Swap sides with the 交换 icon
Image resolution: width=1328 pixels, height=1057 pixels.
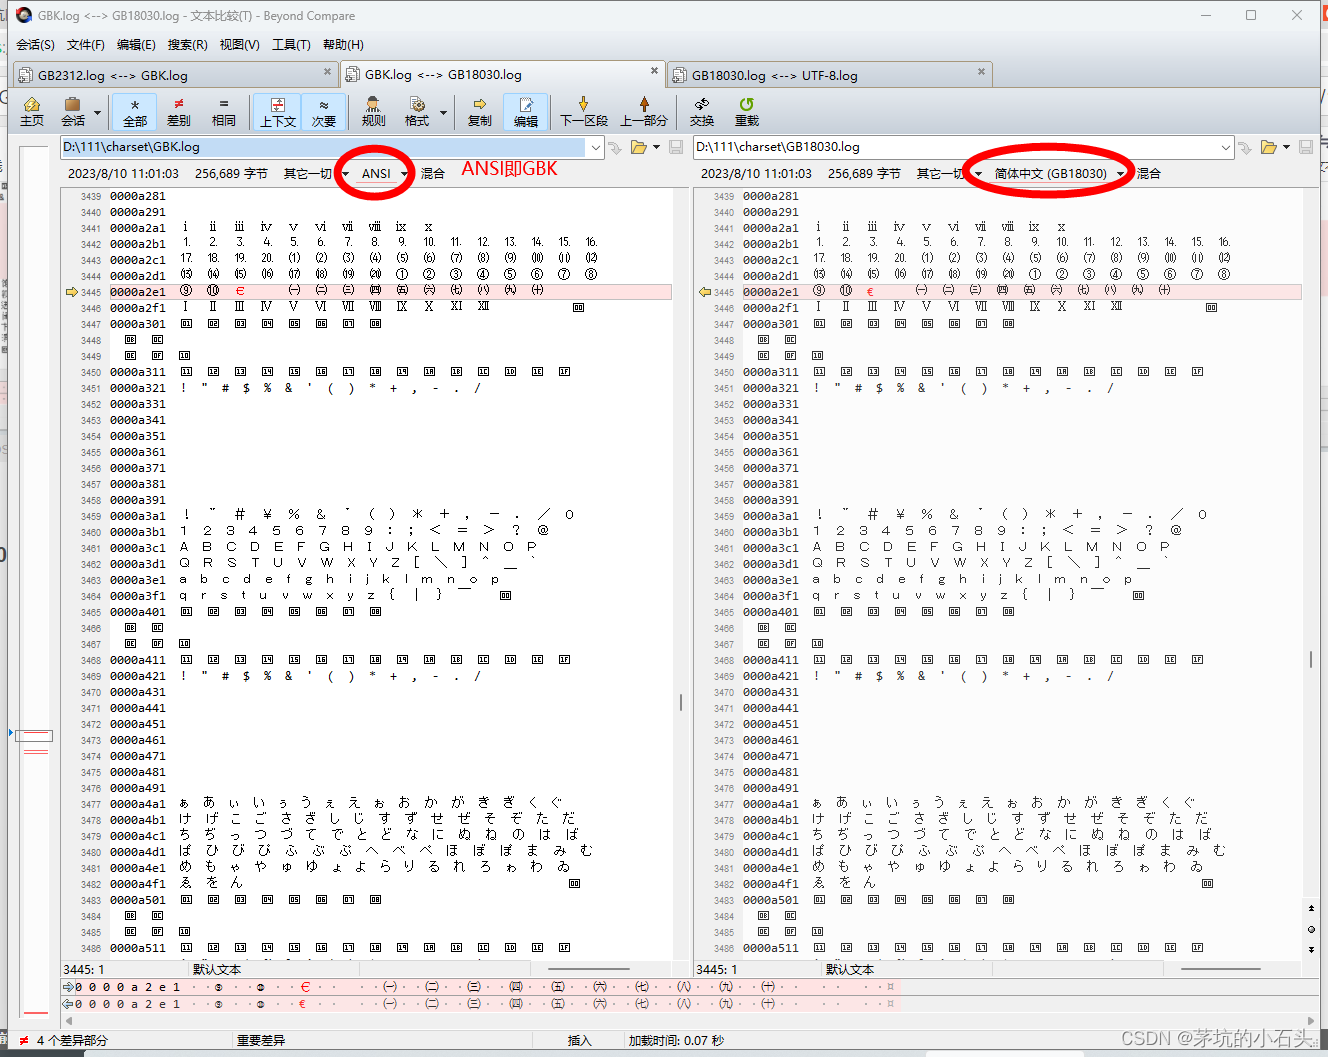(702, 111)
